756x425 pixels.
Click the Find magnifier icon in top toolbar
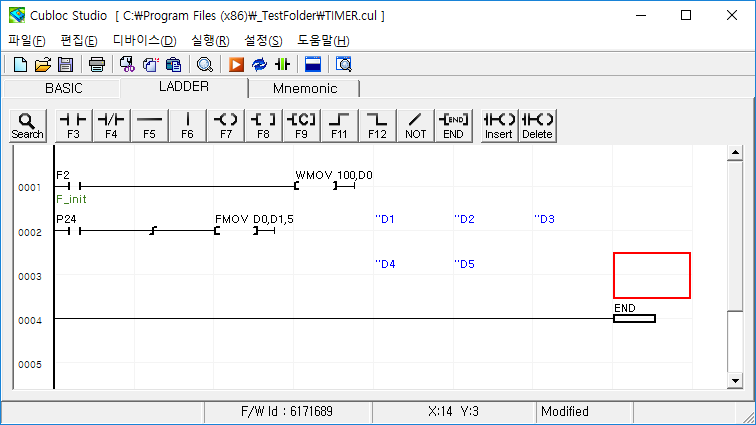(x=204, y=64)
